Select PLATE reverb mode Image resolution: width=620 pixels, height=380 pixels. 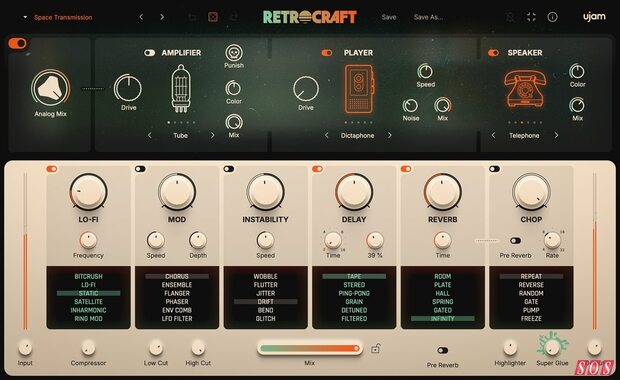pyautogui.click(x=442, y=285)
